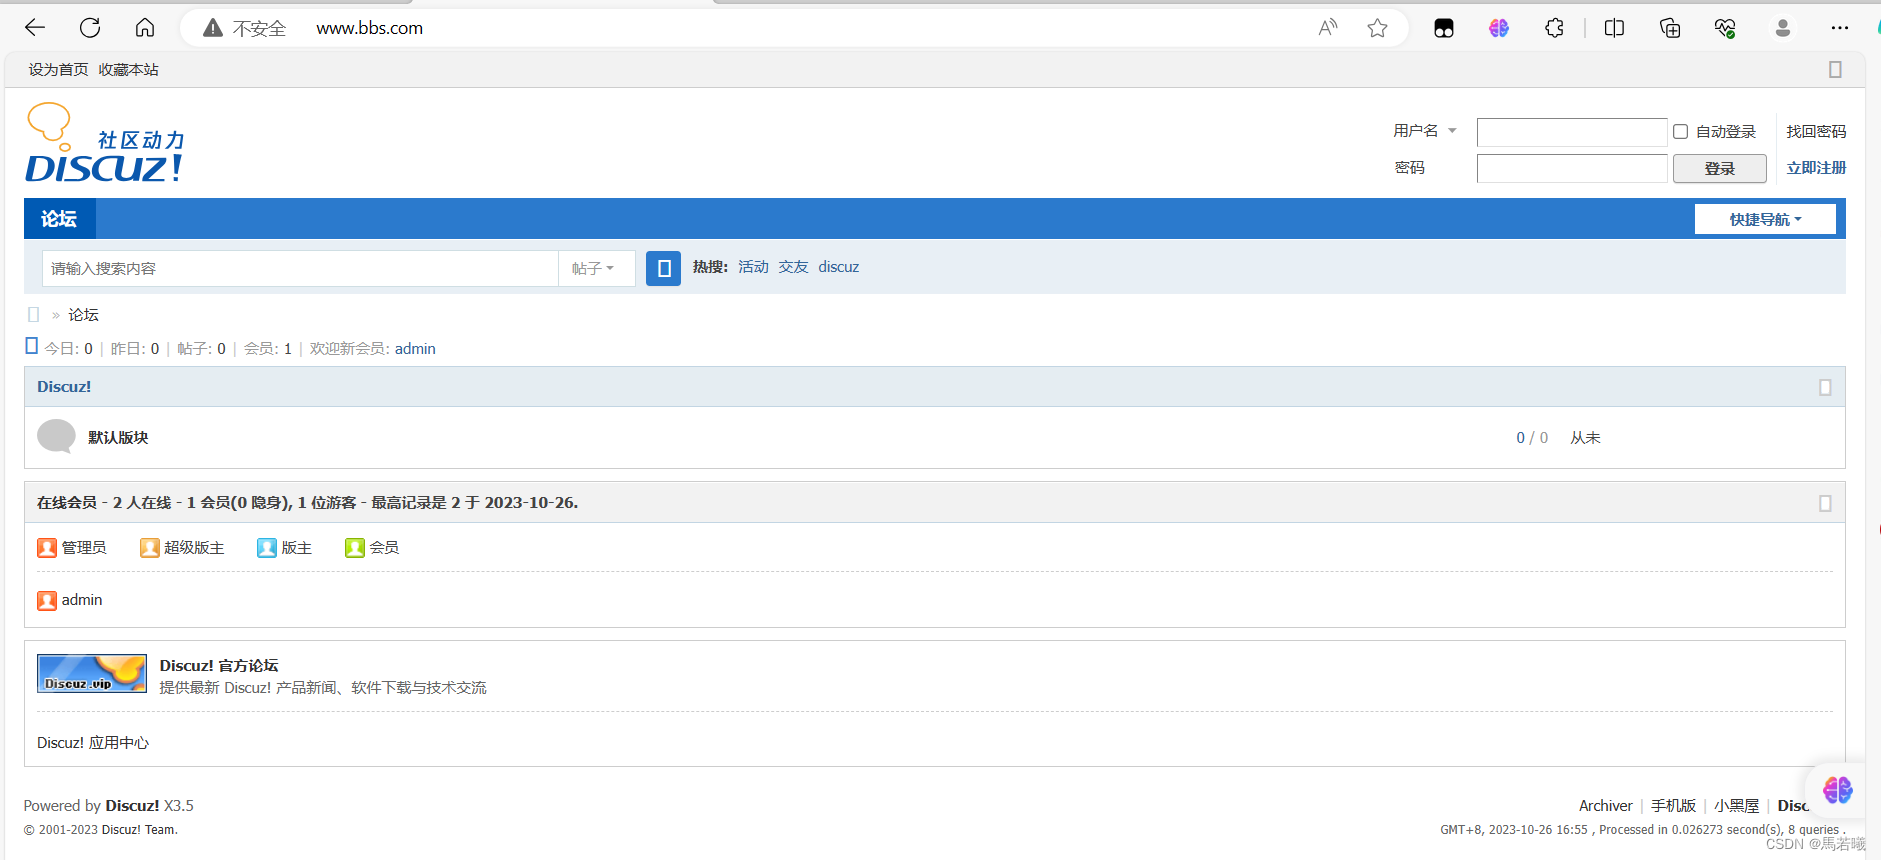Click hot search 交友 link
1881x860 pixels.
point(793,267)
